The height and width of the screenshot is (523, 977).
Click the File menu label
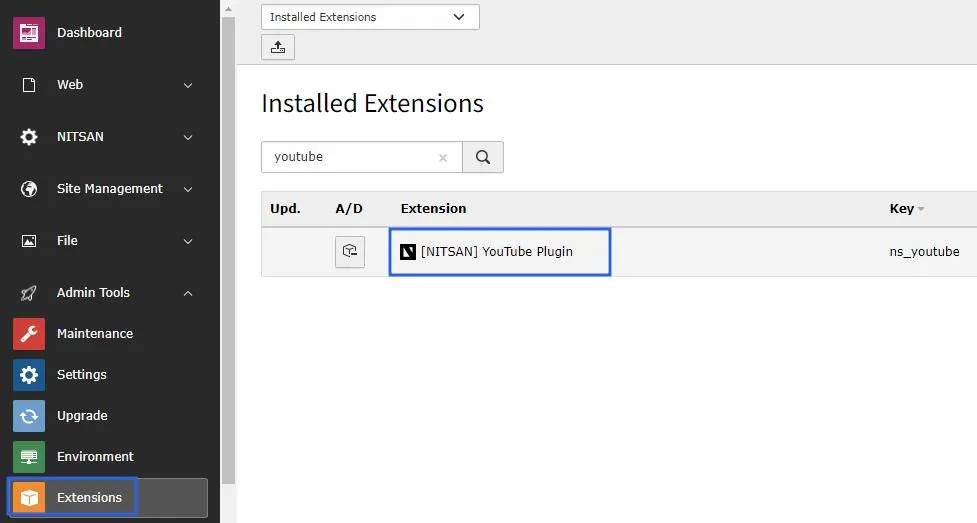click(x=67, y=241)
